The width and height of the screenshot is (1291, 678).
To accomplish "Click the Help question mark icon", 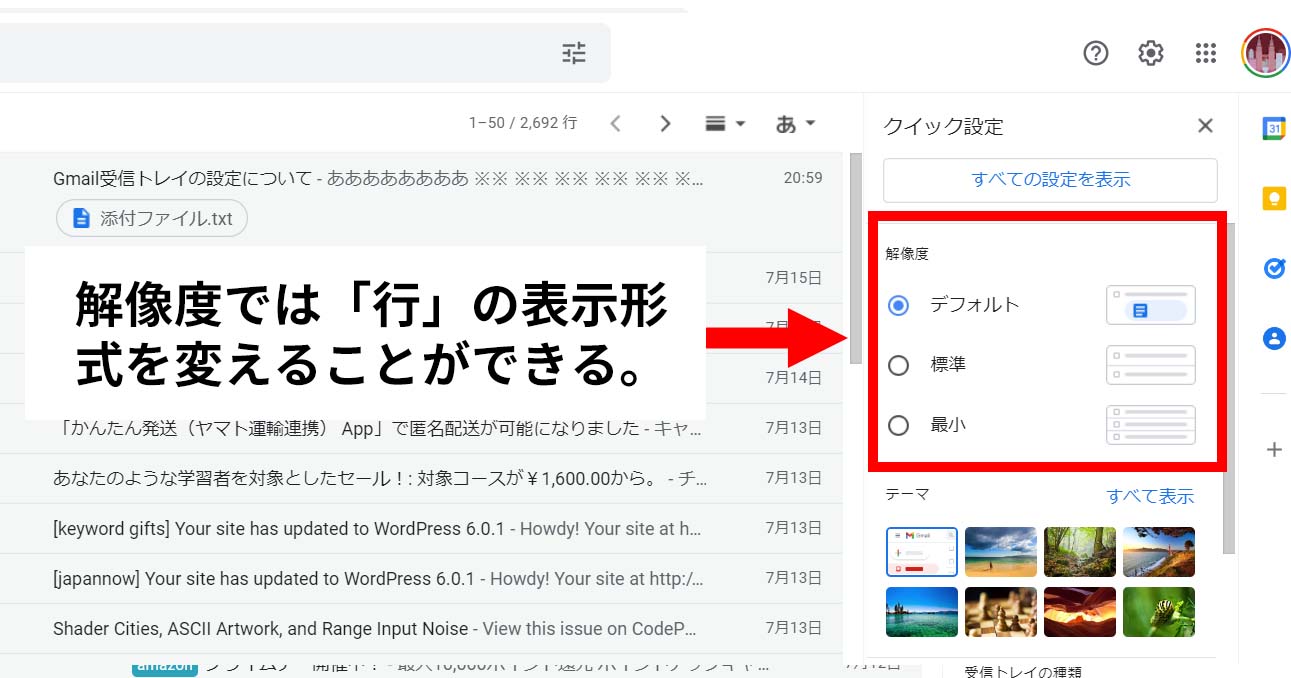I will [x=1096, y=53].
